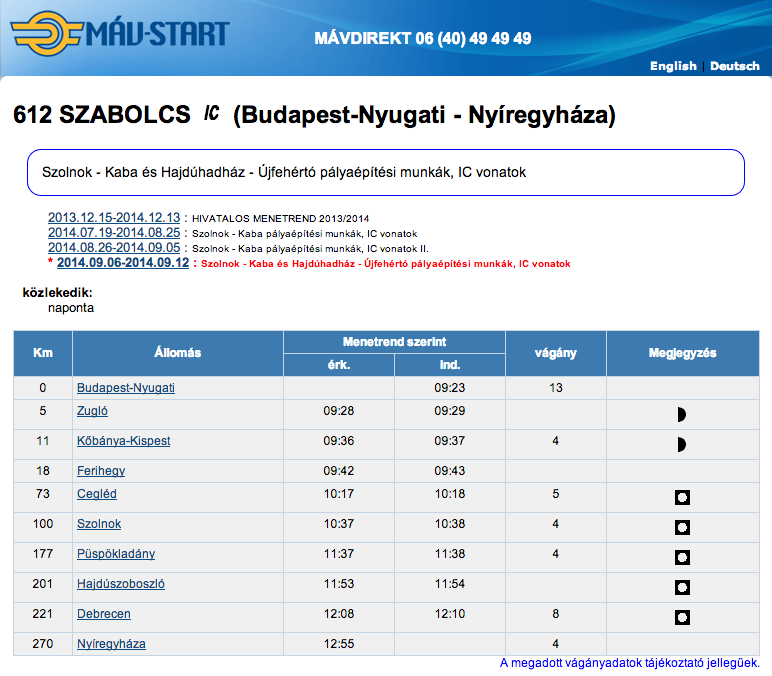Viewport: 772px width, 676px height.
Task: Click the 09:28 arrival time at Zugló
Action: click(339, 411)
